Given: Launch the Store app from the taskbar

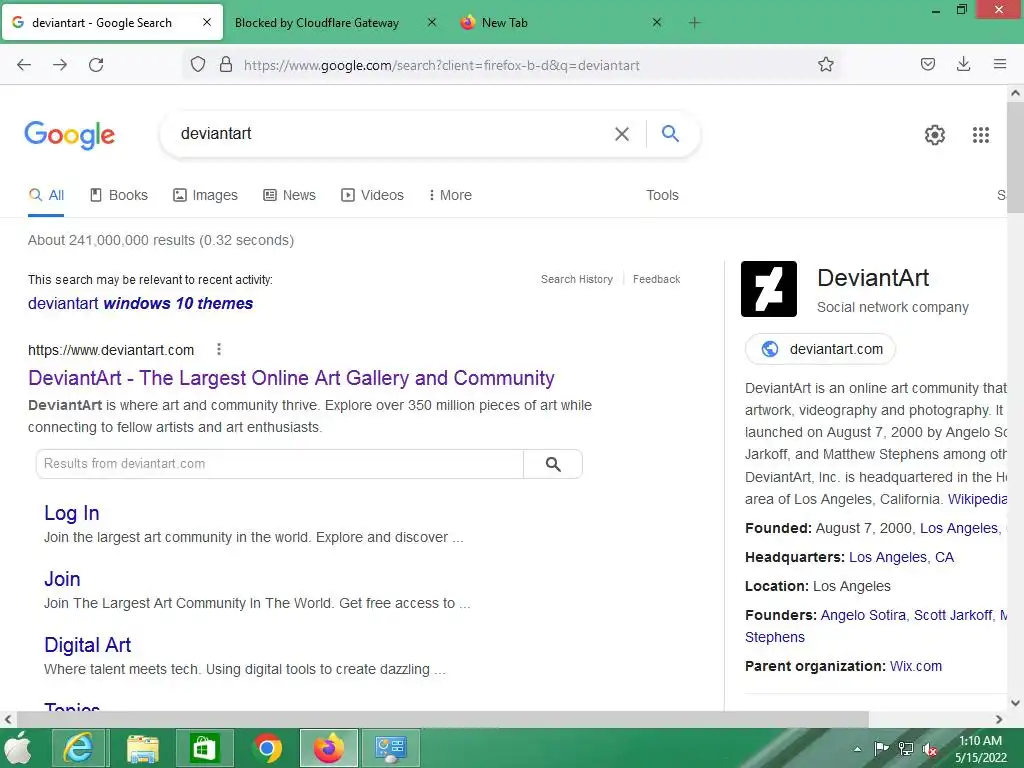Looking at the screenshot, I should click(204, 748).
